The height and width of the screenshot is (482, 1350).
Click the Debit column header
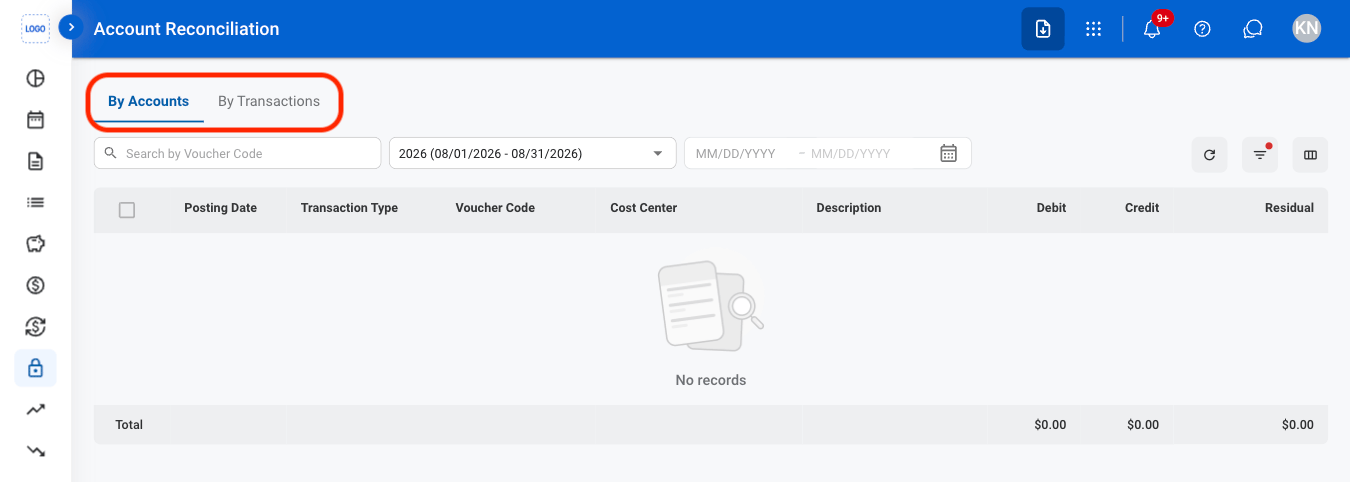click(x=1051, y=208)
